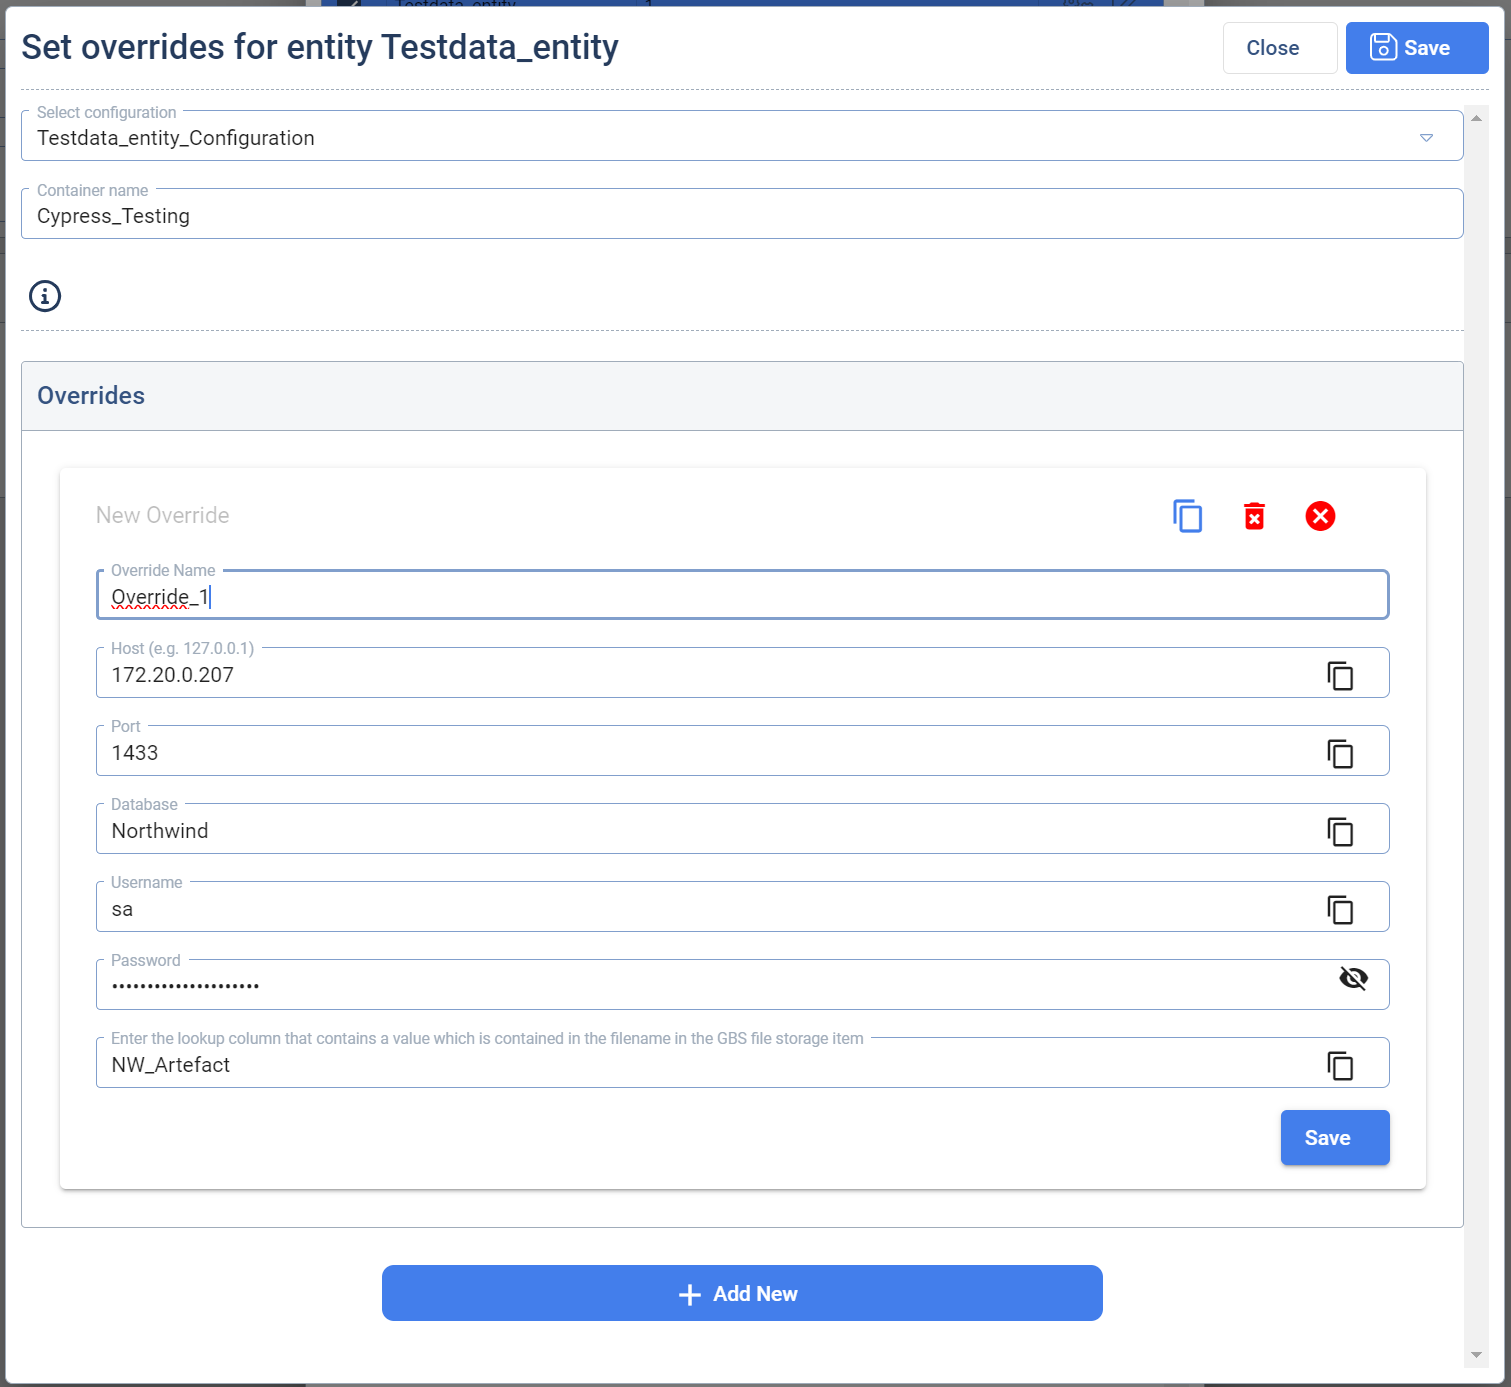Image resolution: width=1511 pixels, height=1387 pixels.
Task: Copy the lookup column field value
Action: click(1340, 1066)
